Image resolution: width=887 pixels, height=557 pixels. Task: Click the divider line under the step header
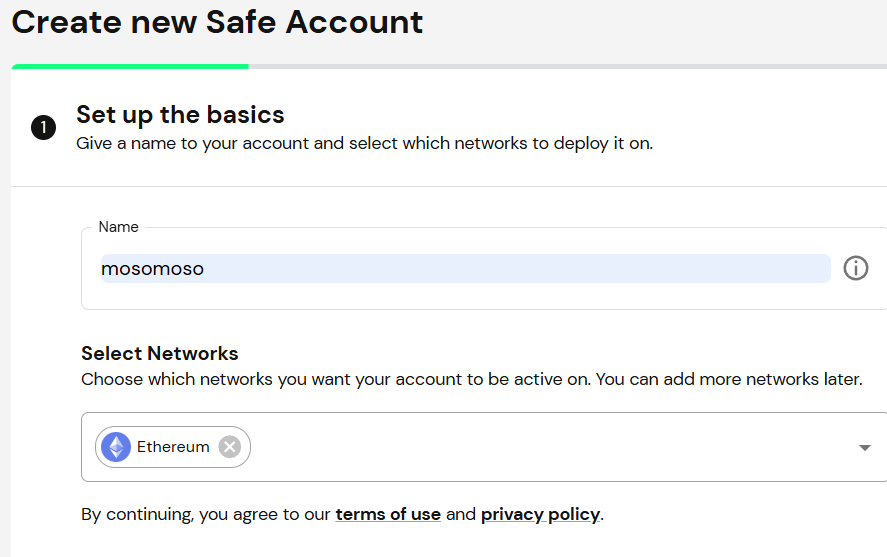pyautogui.click(x=449, y=186)
